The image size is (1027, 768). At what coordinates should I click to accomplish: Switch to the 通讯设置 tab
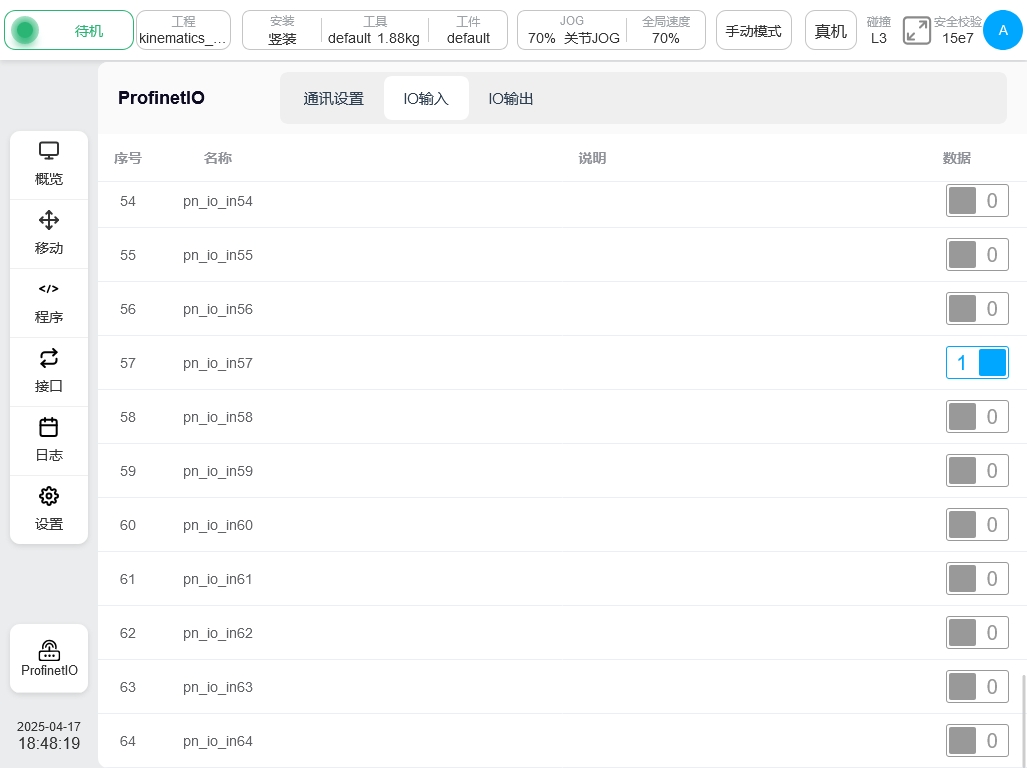(x=333, y=99)
